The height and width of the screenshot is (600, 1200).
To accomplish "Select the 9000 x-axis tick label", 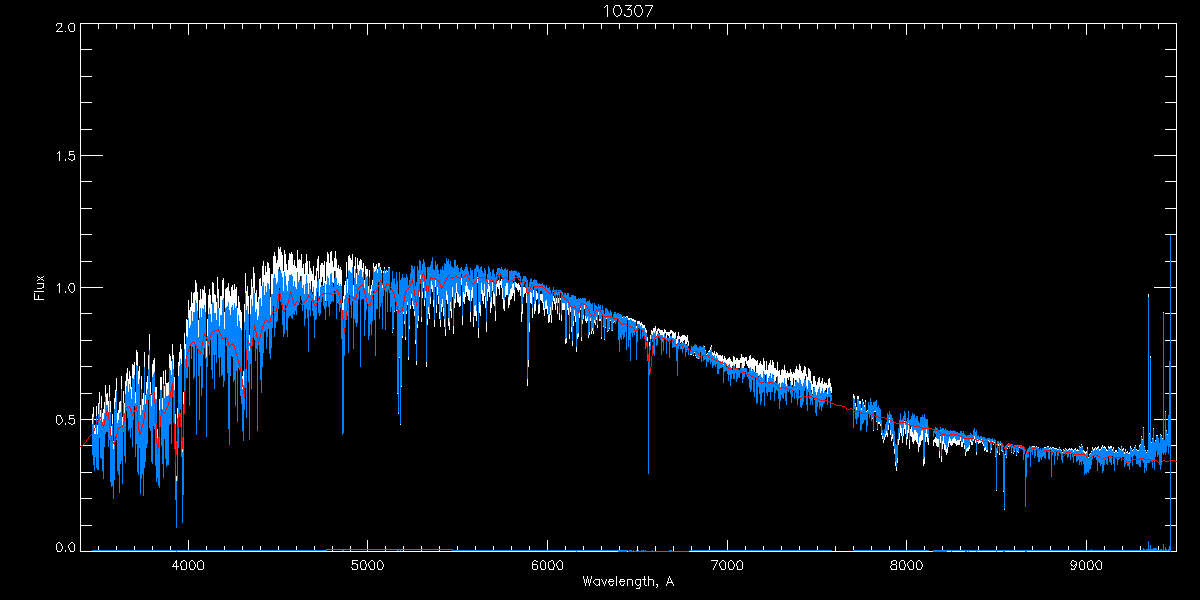I will [x=1086, y=565].
